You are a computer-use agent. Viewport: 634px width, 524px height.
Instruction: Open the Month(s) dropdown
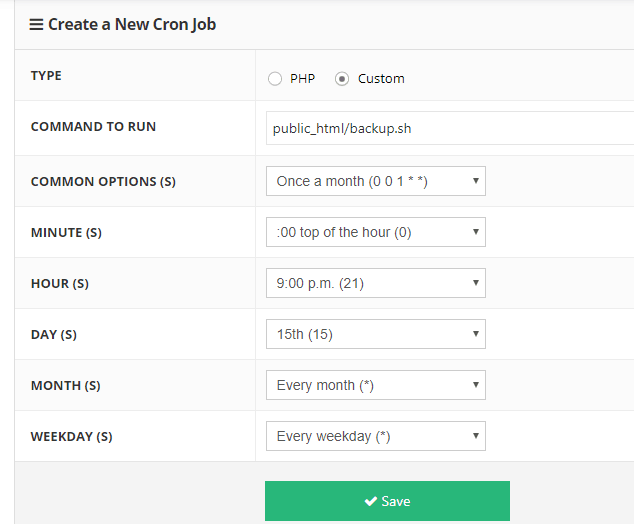(375, 385)
